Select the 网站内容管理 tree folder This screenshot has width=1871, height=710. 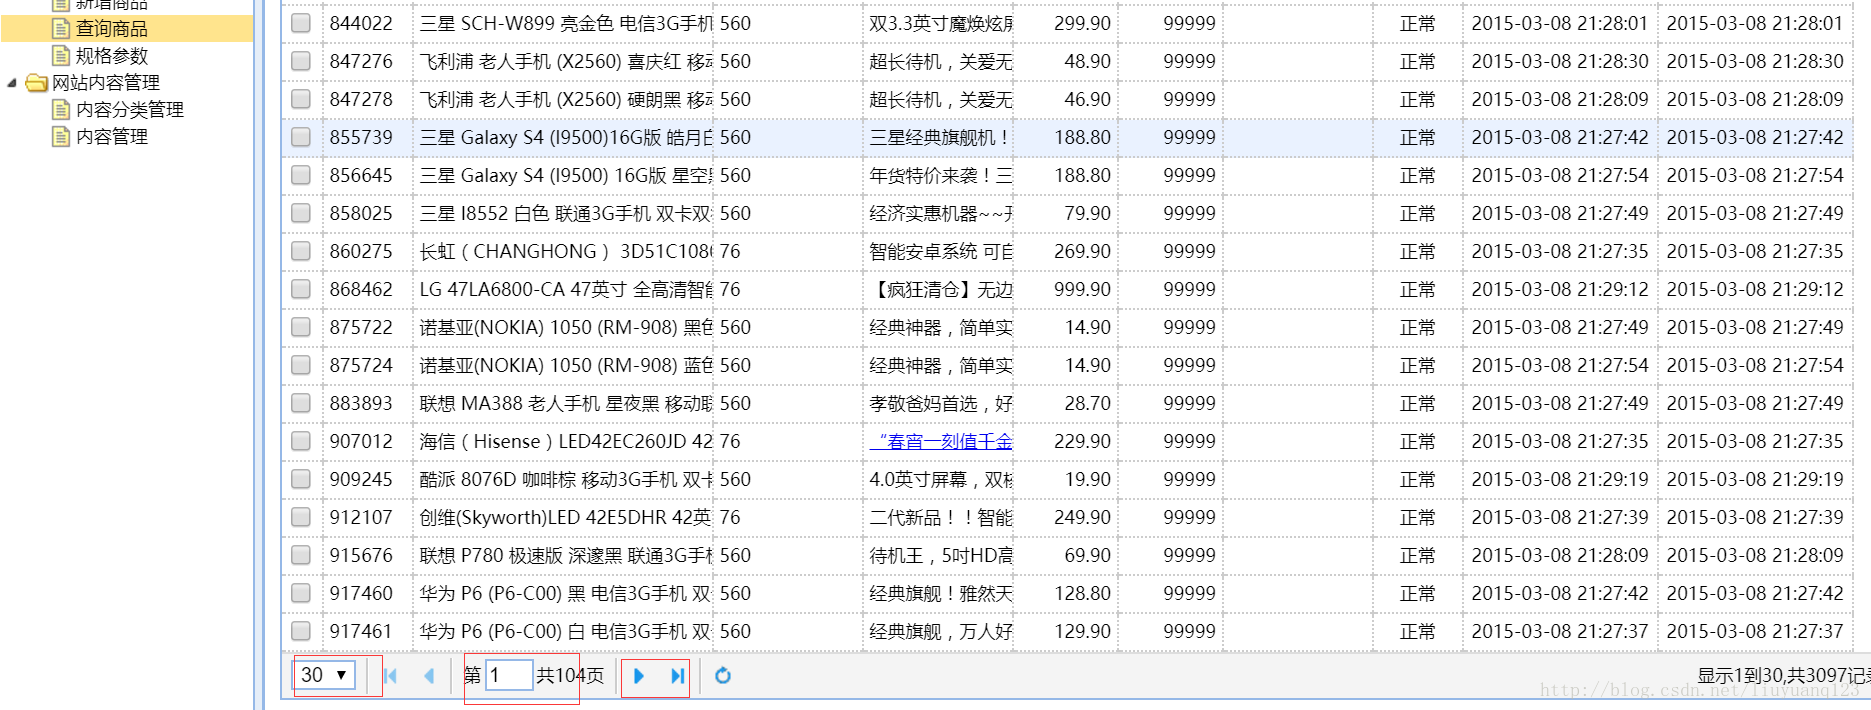(106, 82)
